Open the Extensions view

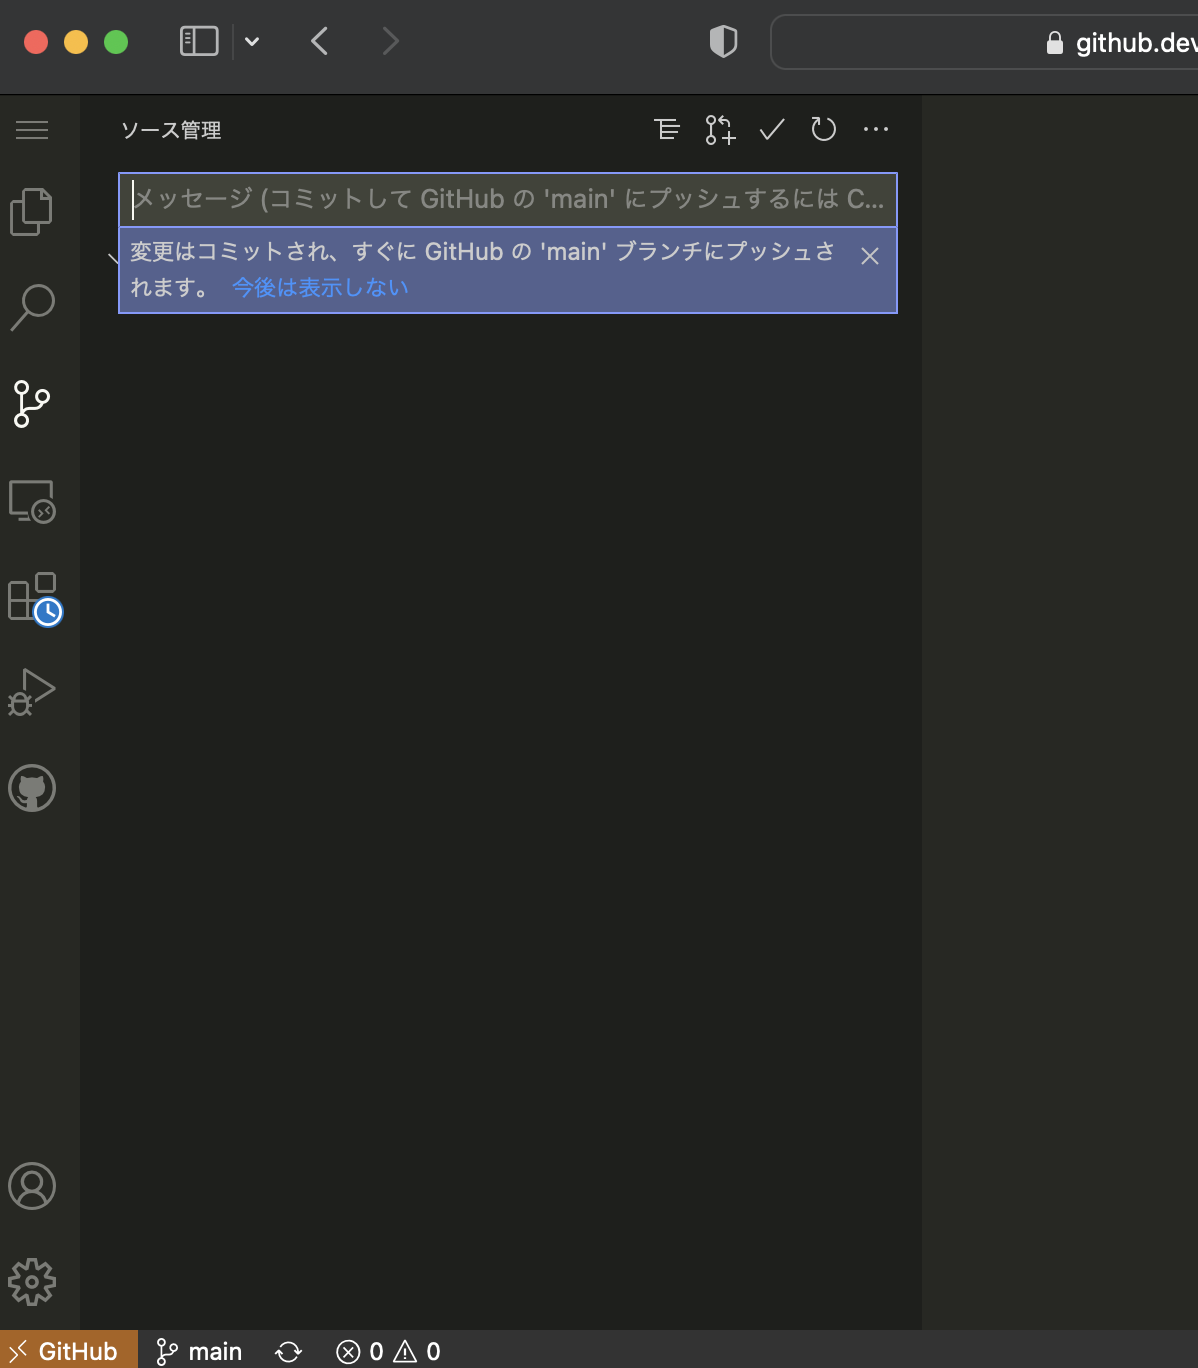click(31, 597)
